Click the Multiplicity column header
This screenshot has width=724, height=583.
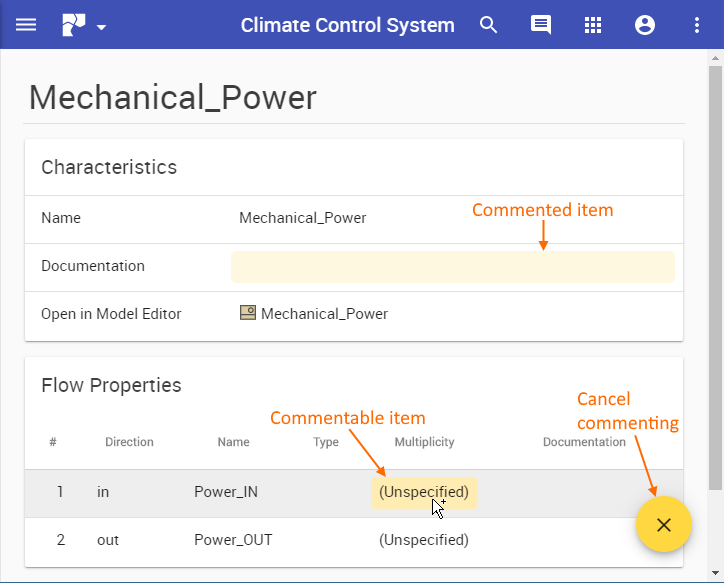coord(424,442)
